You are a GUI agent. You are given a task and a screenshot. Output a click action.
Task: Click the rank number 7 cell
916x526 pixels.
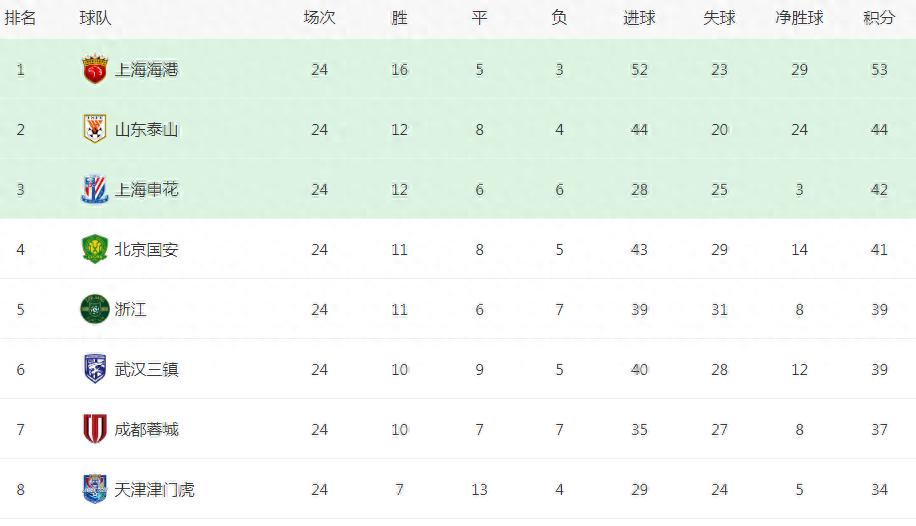click(20, 430)
